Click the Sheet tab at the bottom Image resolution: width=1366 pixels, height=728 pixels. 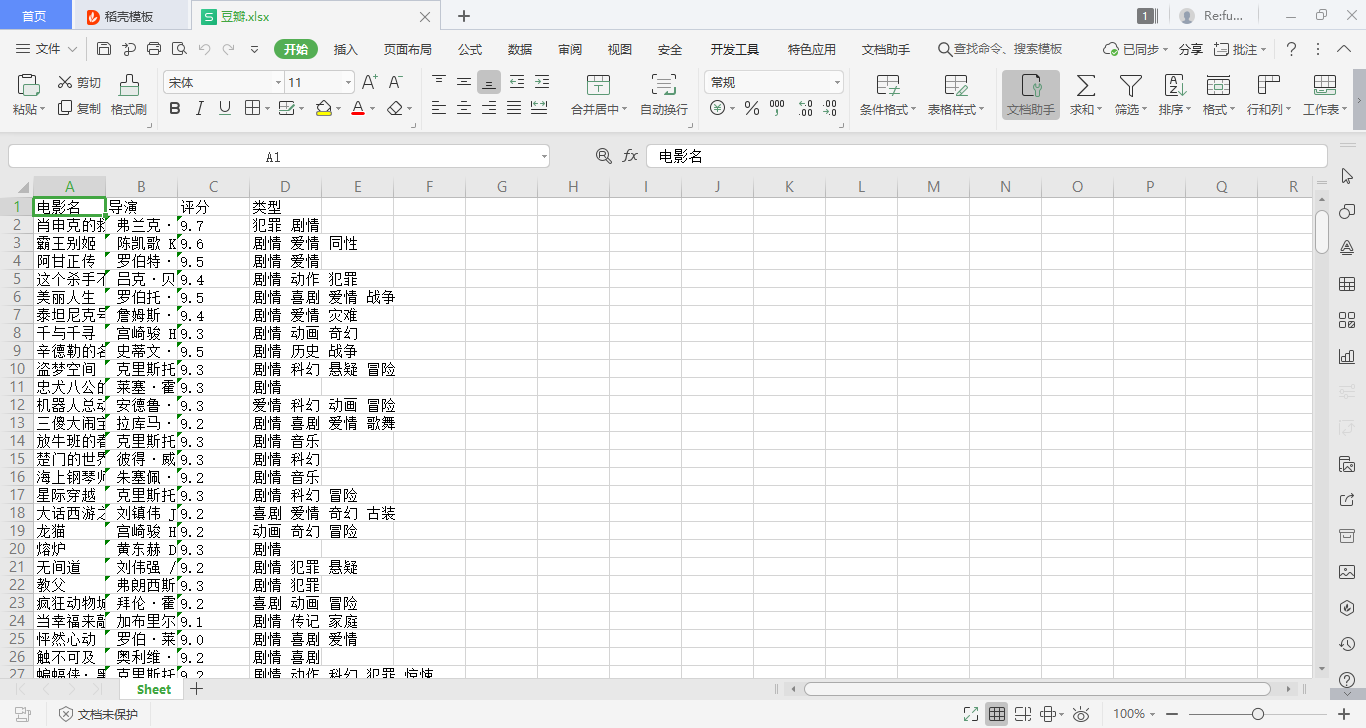coord(152,689)
